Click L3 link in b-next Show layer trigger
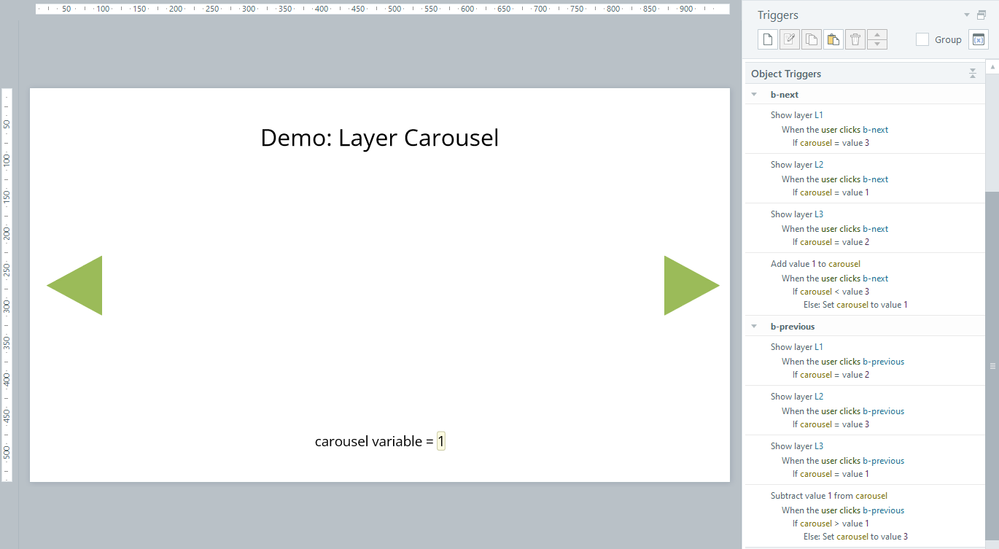Viewport: 999px width, 549px height. 819,215
